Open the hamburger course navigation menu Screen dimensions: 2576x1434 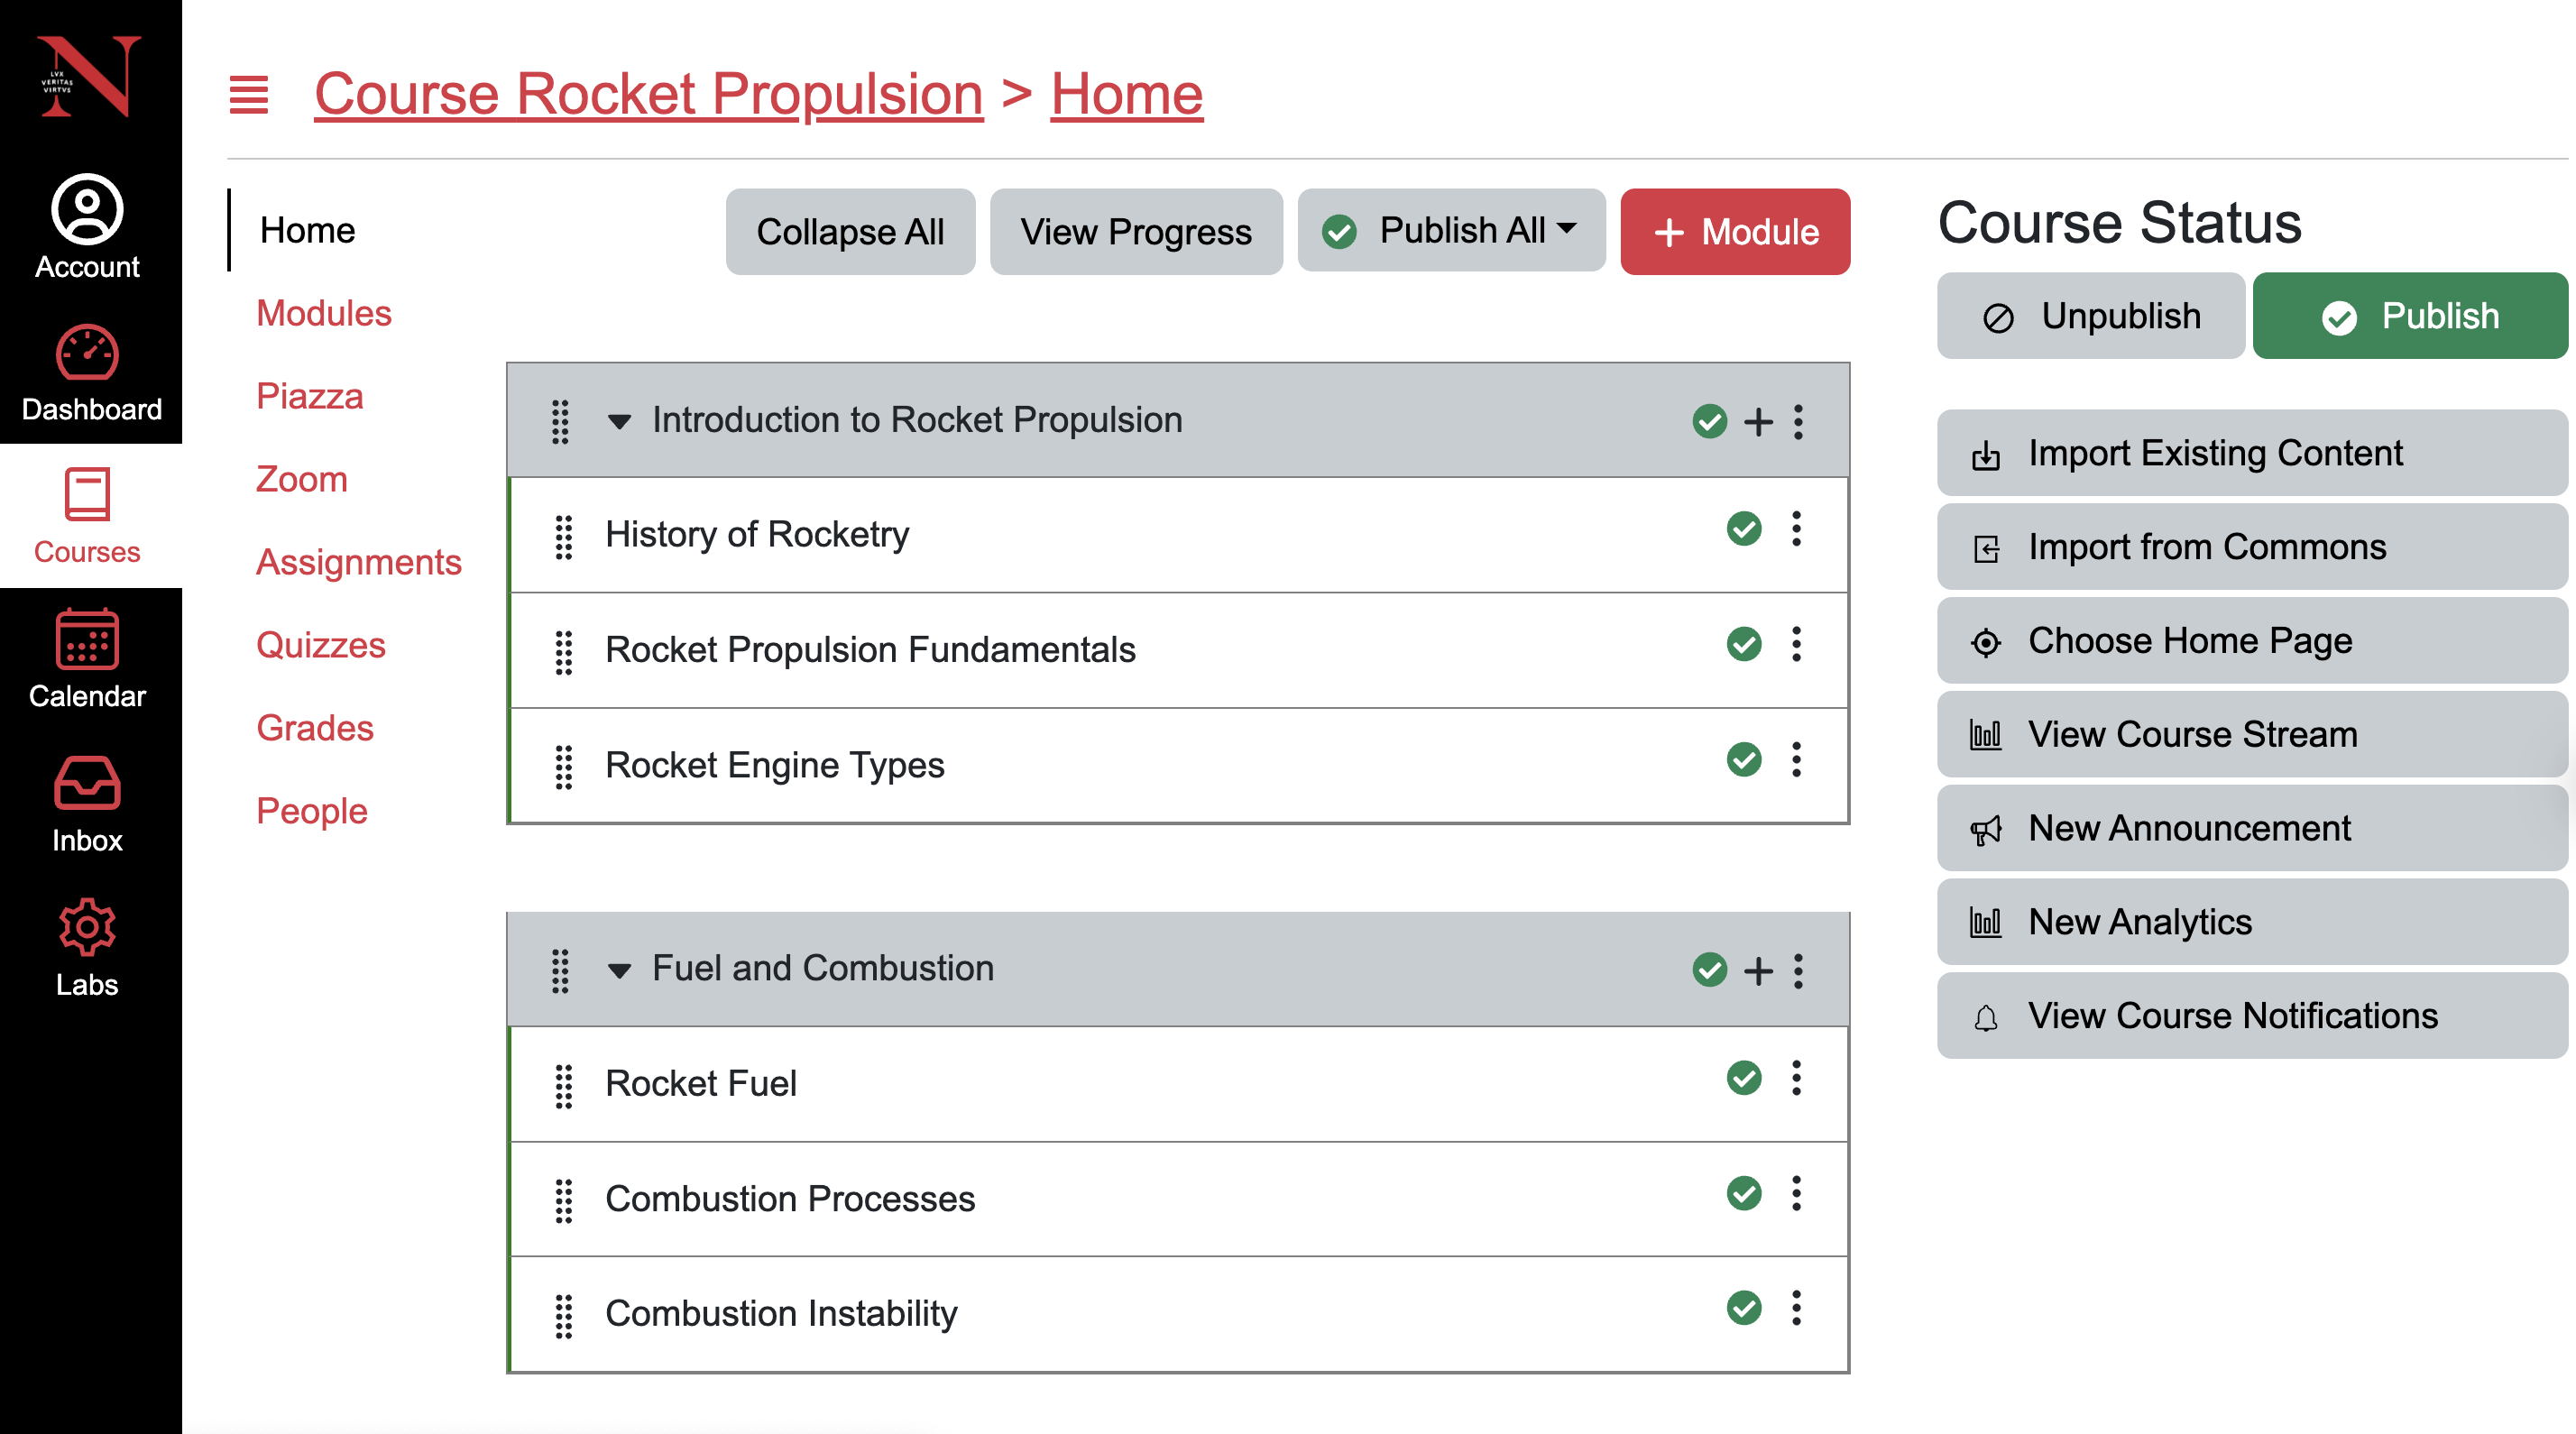[x=248, y=95]
